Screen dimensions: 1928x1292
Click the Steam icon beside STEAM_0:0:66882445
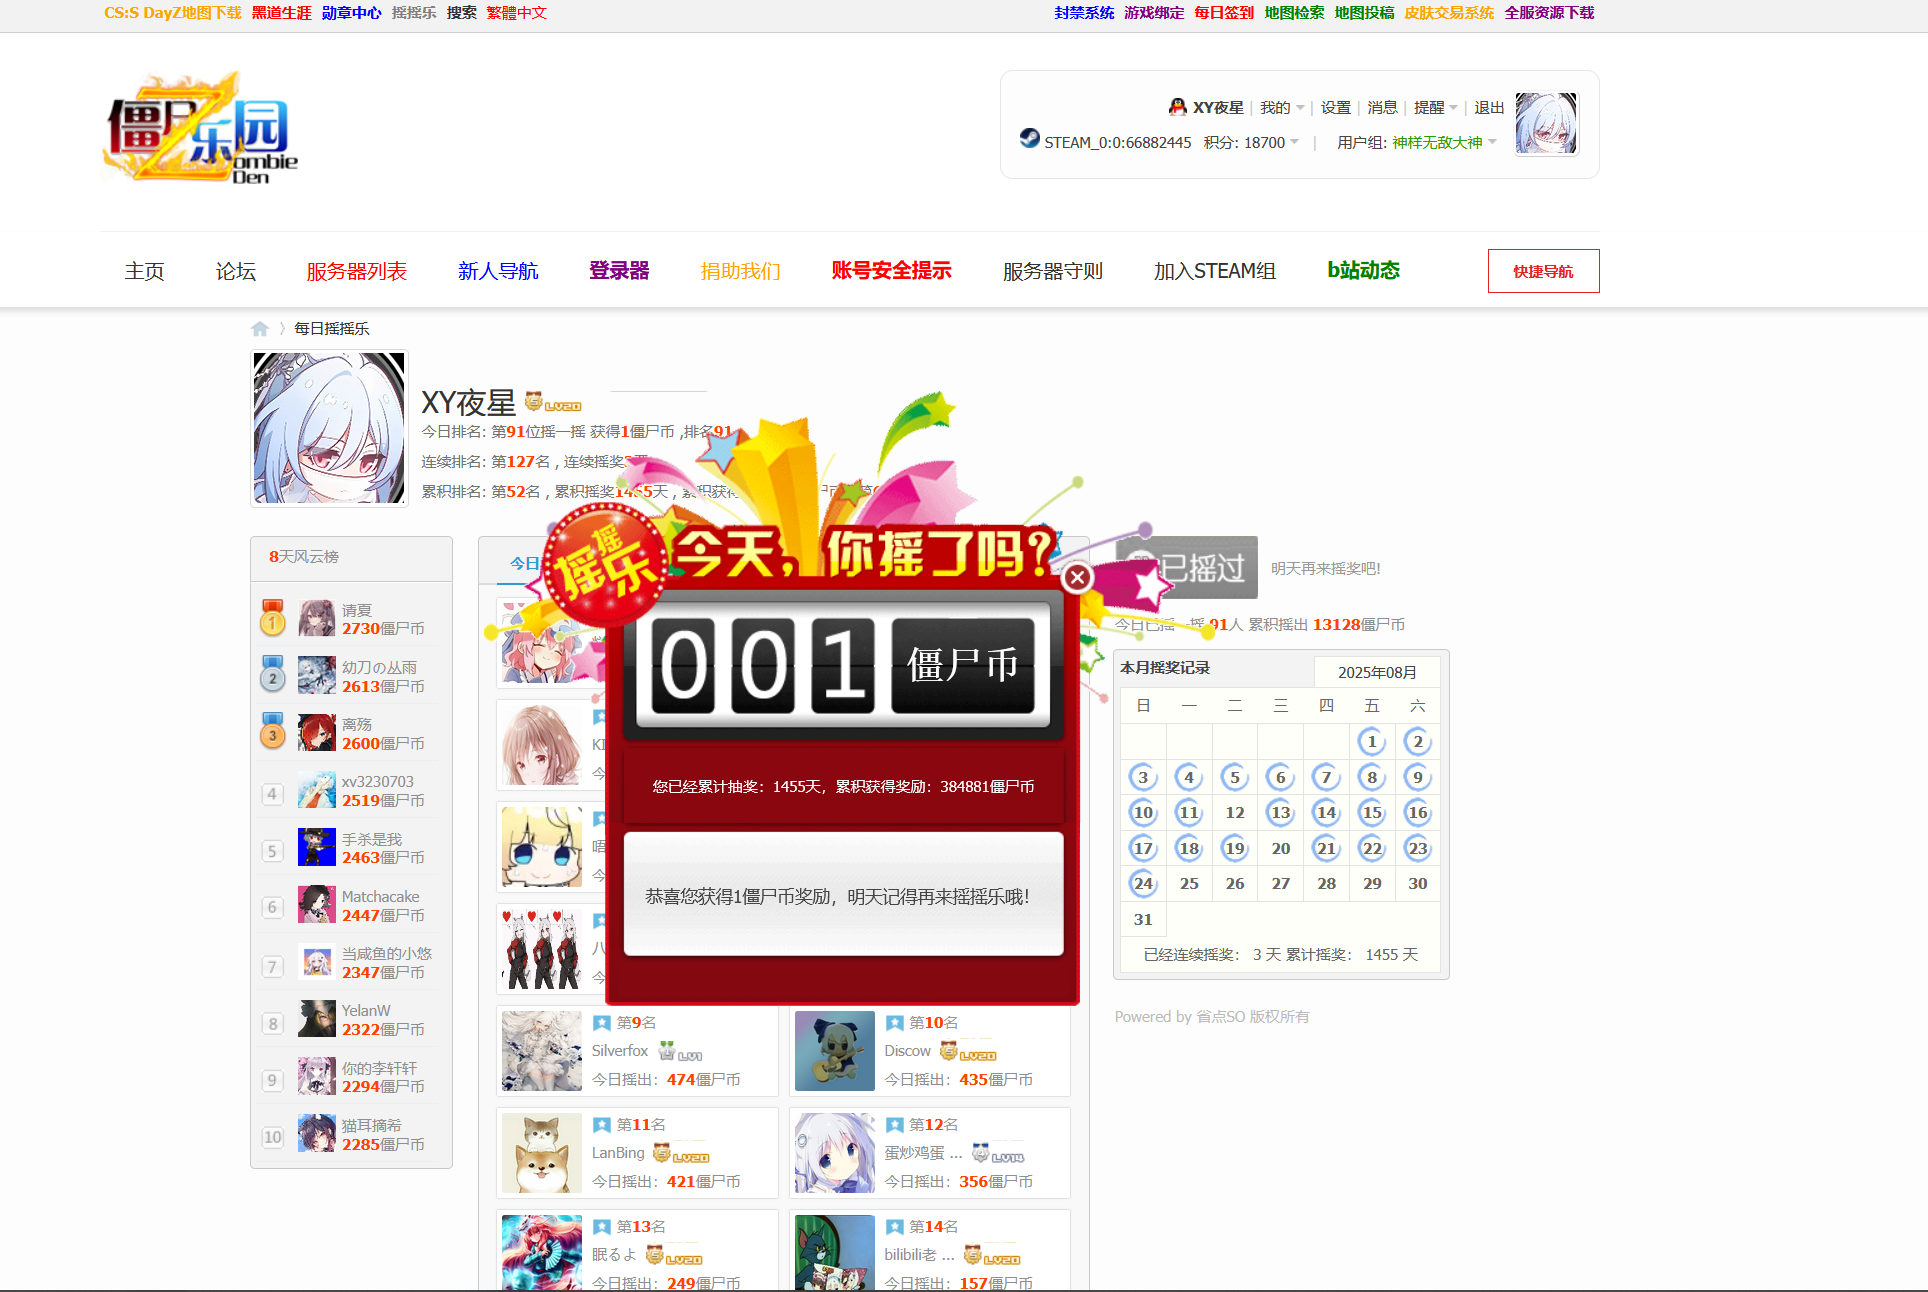(1029, 138)
